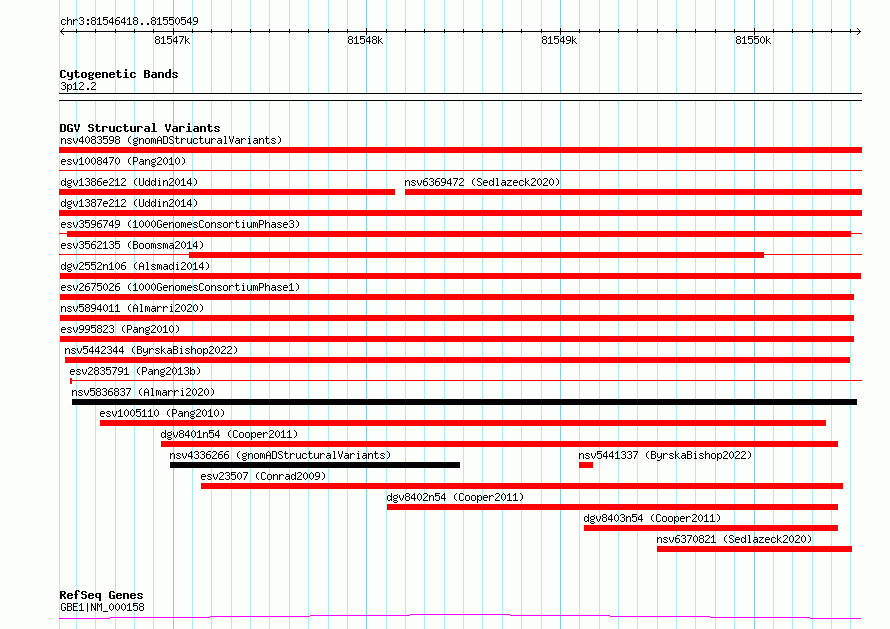
Task: Click nsv5441337 (ByrskaBishop2022) label
Action: [x=665, y=455]
